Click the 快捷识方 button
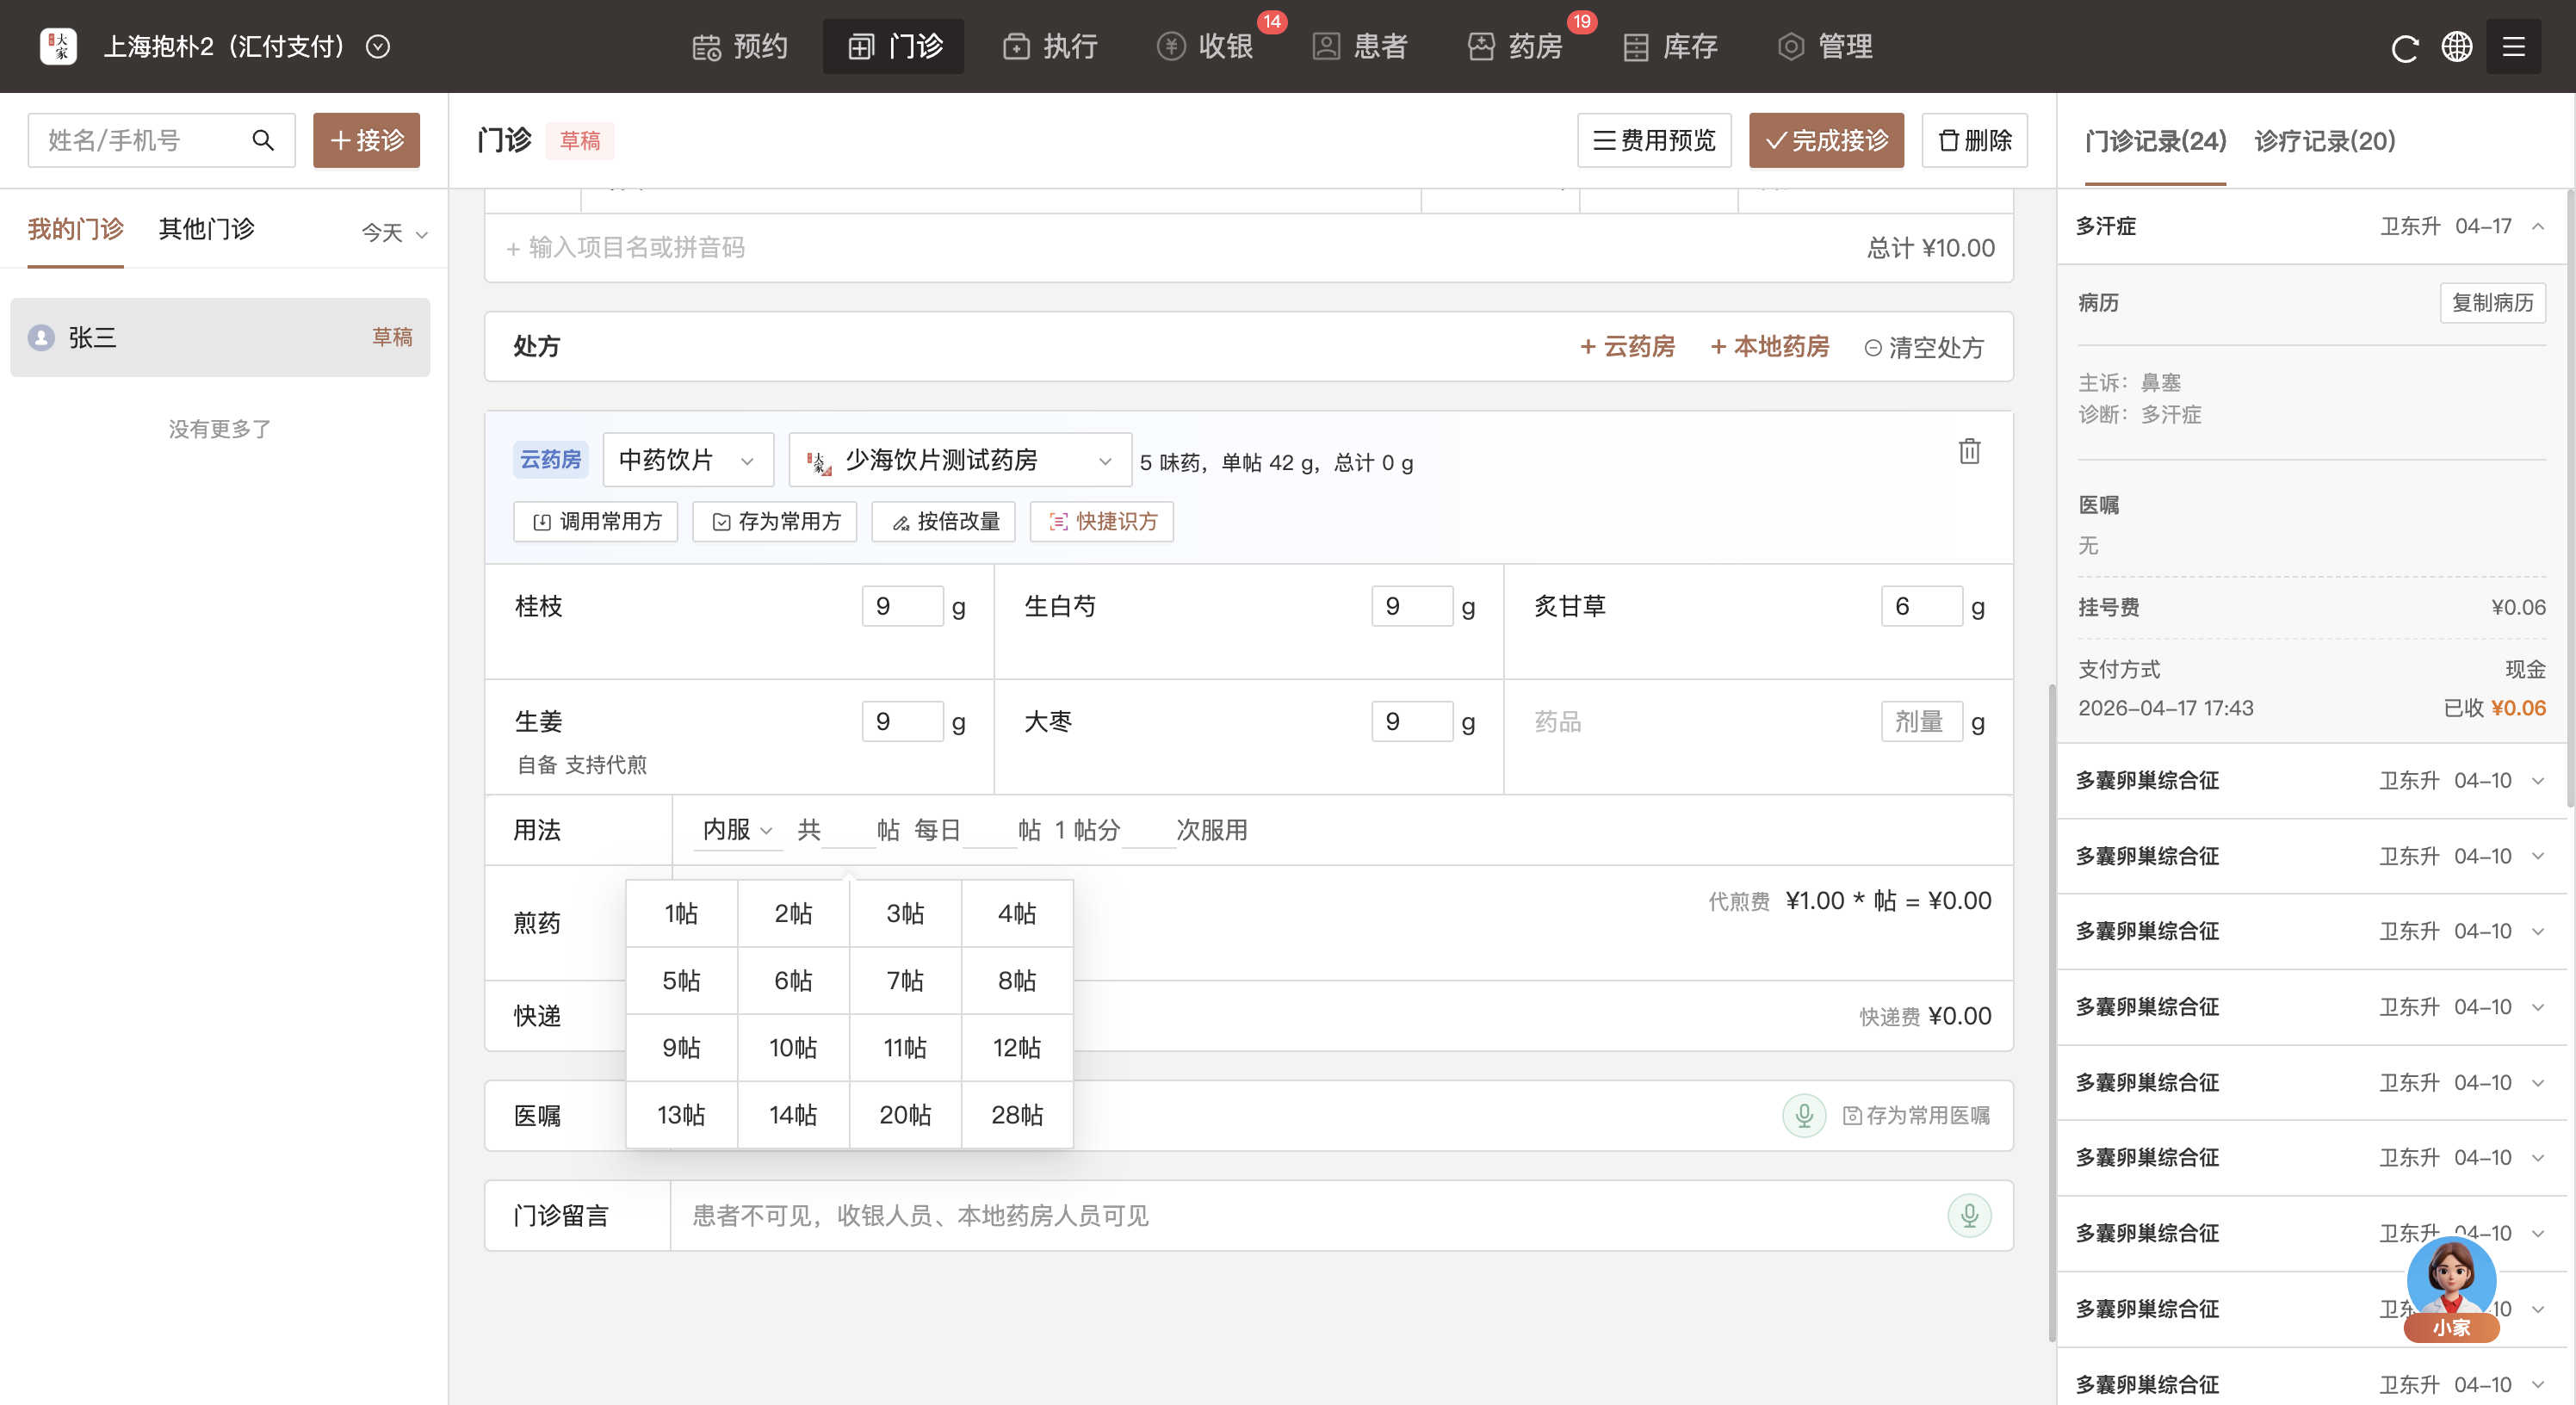The width and height of the screenshot is (2576, 1405). click(1102, 521)
